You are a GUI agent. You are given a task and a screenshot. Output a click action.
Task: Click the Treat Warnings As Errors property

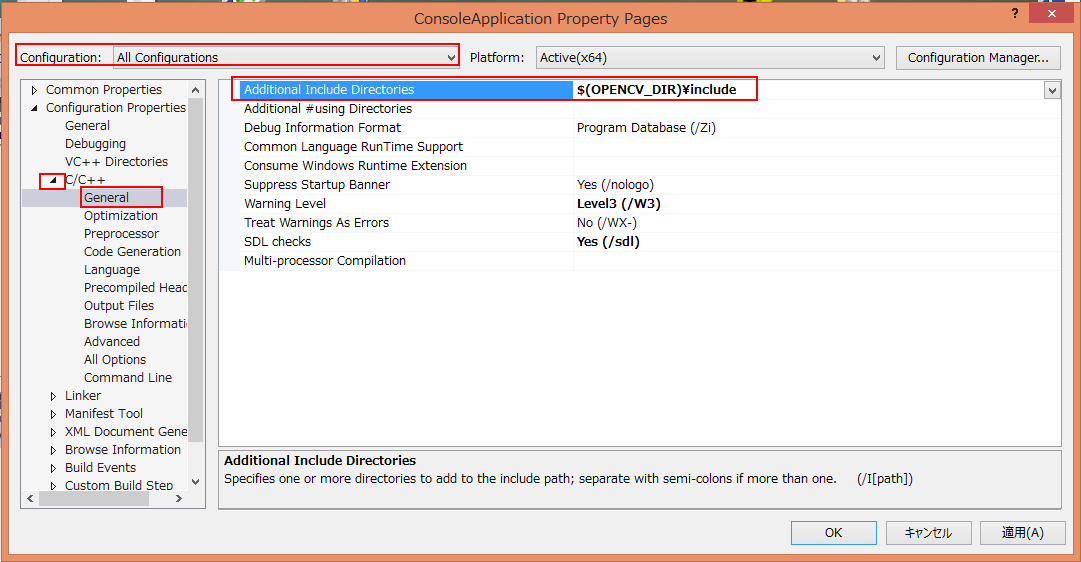pyautogui.click(x=316, y=222)
